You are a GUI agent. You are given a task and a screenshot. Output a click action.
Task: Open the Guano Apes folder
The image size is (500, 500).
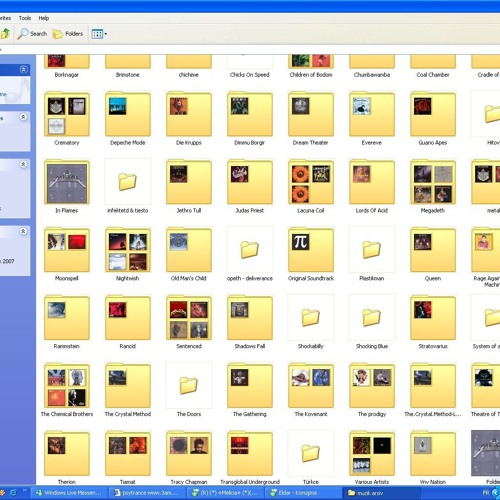point(433,114)
